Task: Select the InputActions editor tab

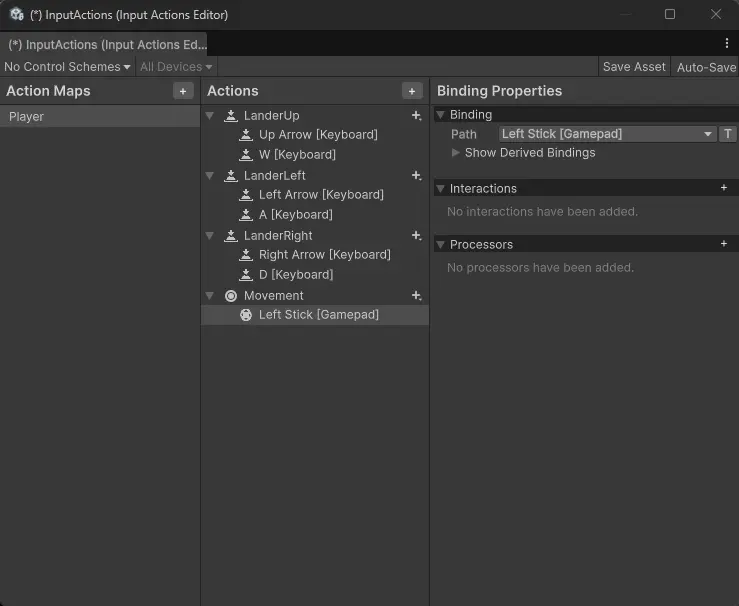Action: point(106,45)
